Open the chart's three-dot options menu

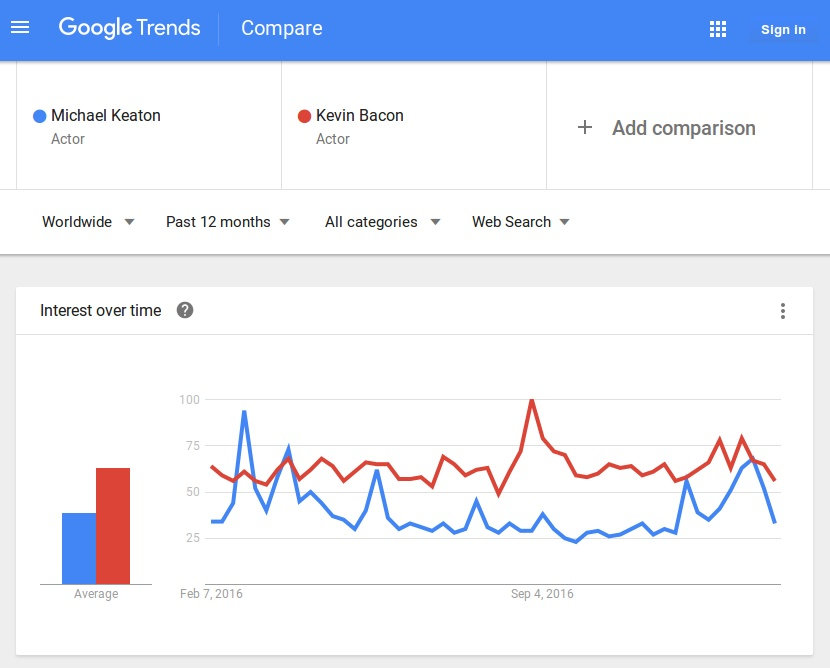click(x=783, y=311)
